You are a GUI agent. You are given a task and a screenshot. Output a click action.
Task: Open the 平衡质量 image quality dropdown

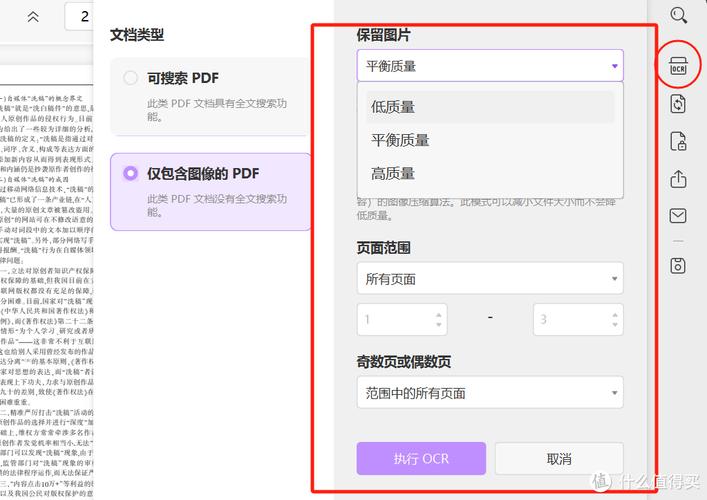point(490,66)
